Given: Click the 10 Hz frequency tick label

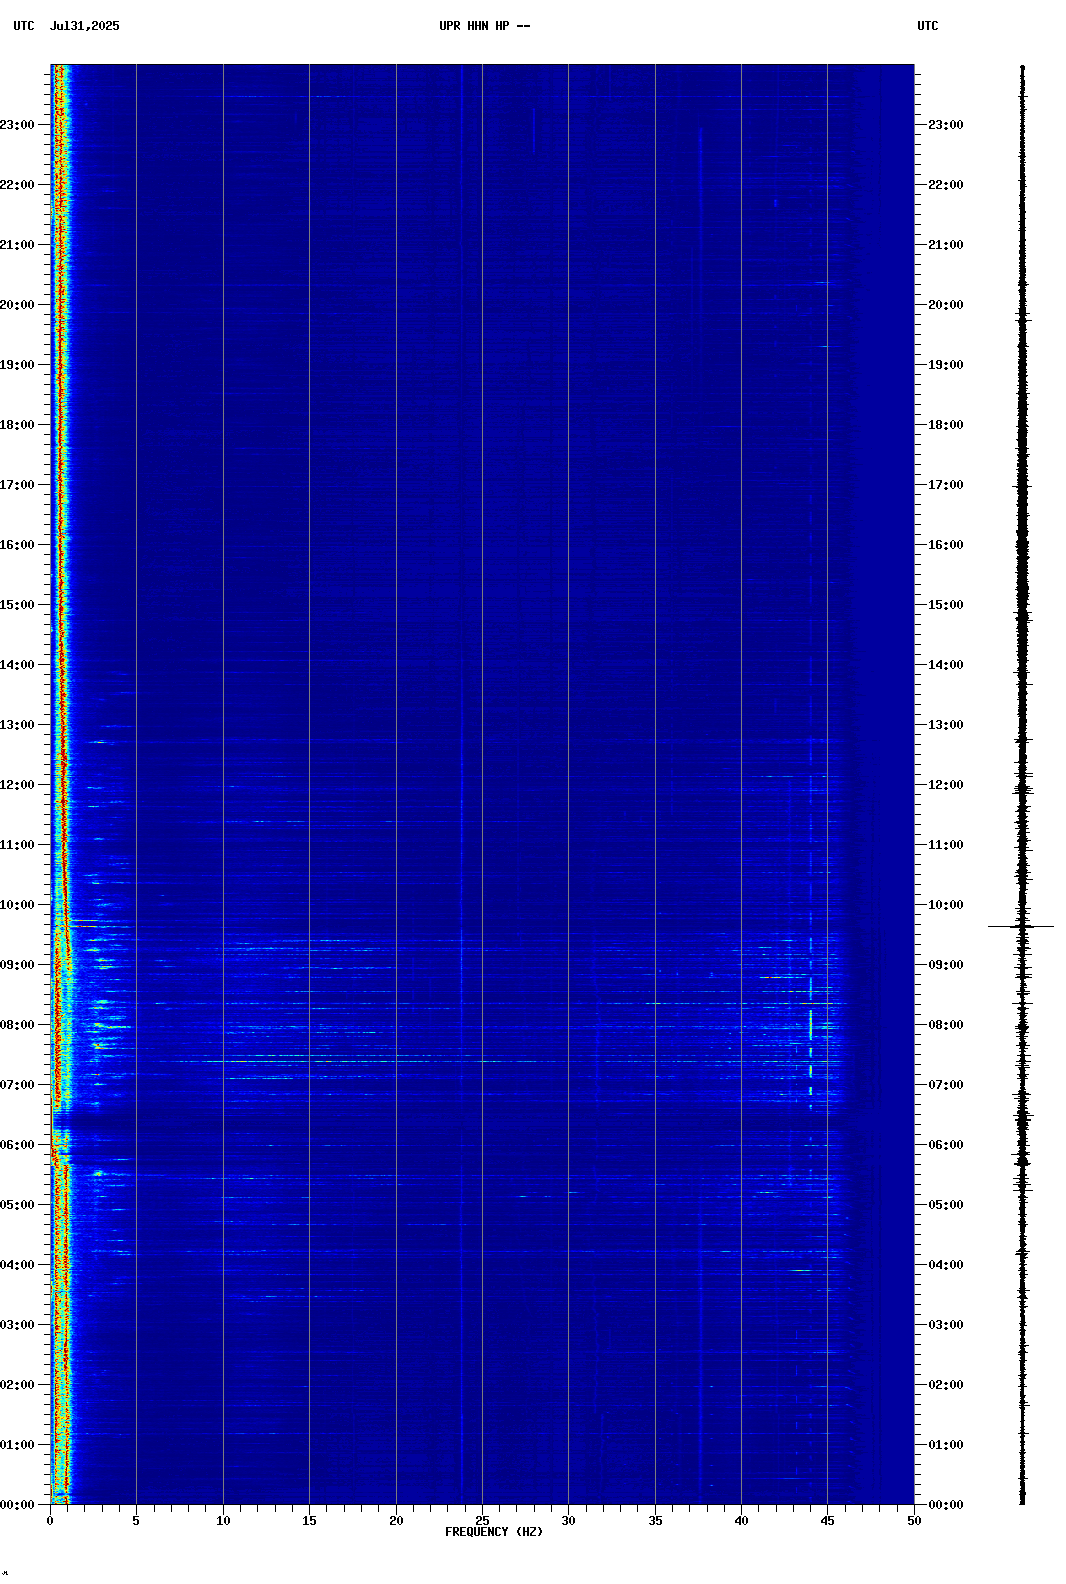Looking at the screenshot, I should pyautogui.click(x=223, y=1521).
